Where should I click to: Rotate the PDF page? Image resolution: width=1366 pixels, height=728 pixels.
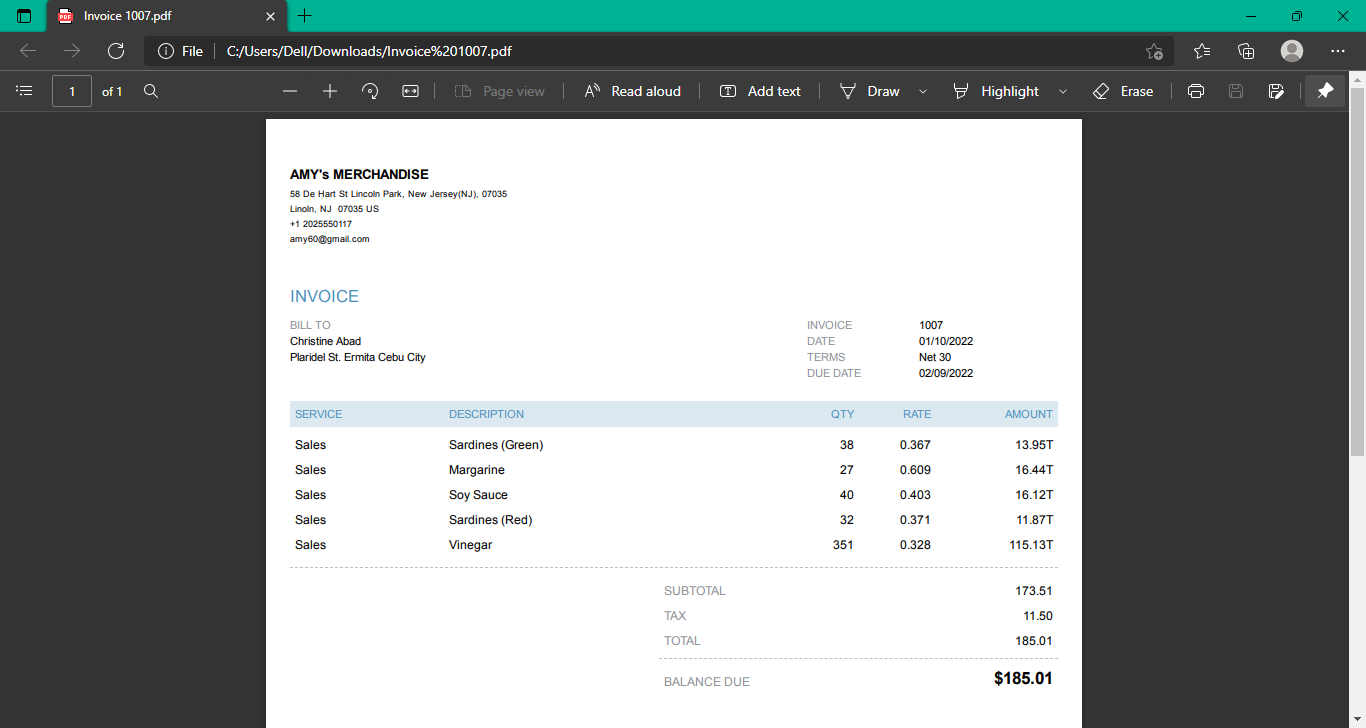pos(370,91)
